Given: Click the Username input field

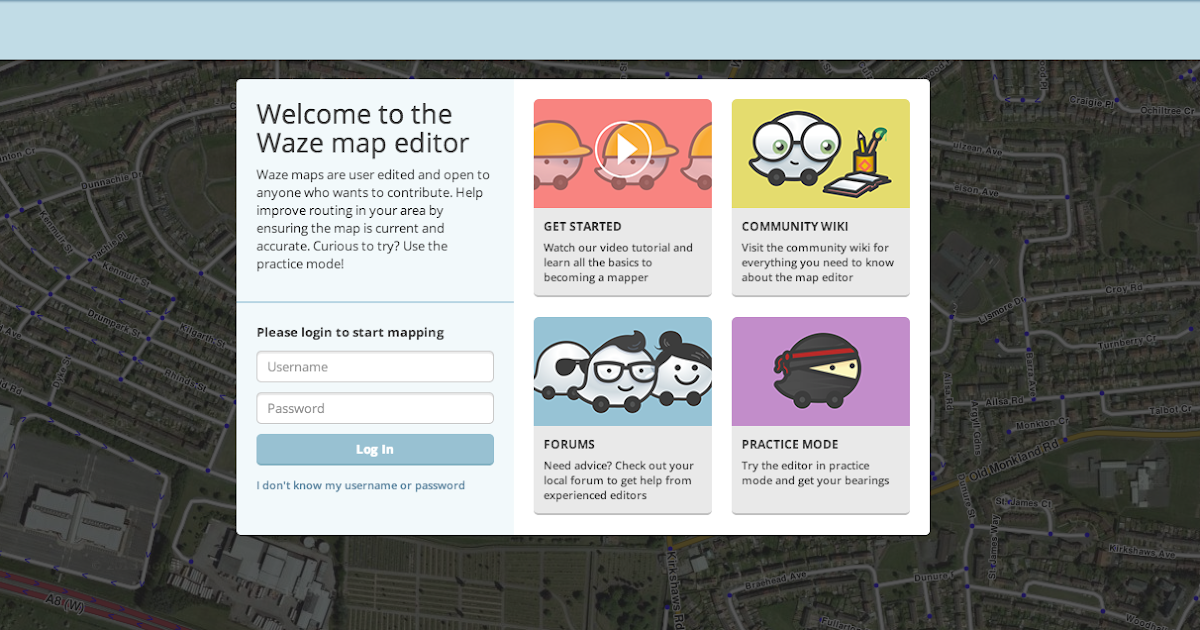Looking at the screenshot, I should coord(375,366).
